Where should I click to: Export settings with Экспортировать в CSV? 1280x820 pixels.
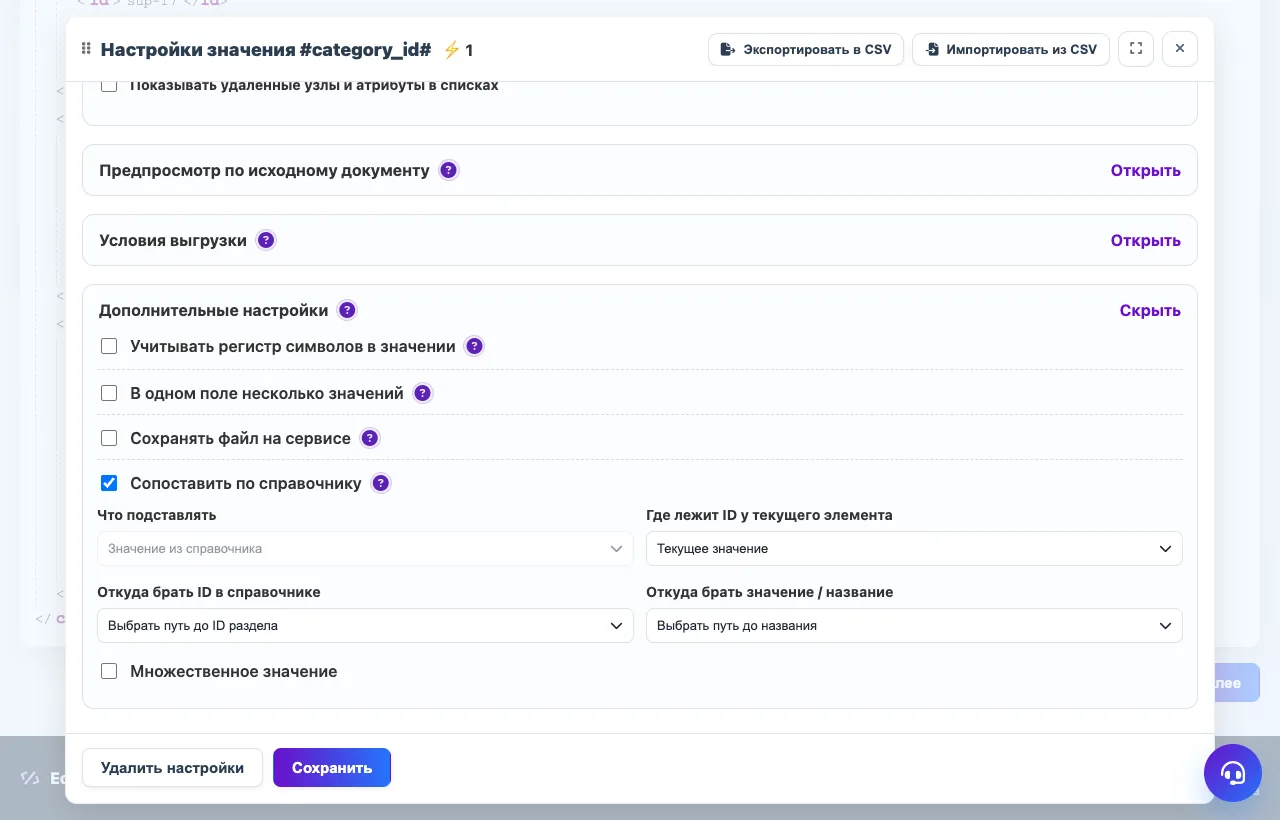pyautogui.click(x=806, y=49)
